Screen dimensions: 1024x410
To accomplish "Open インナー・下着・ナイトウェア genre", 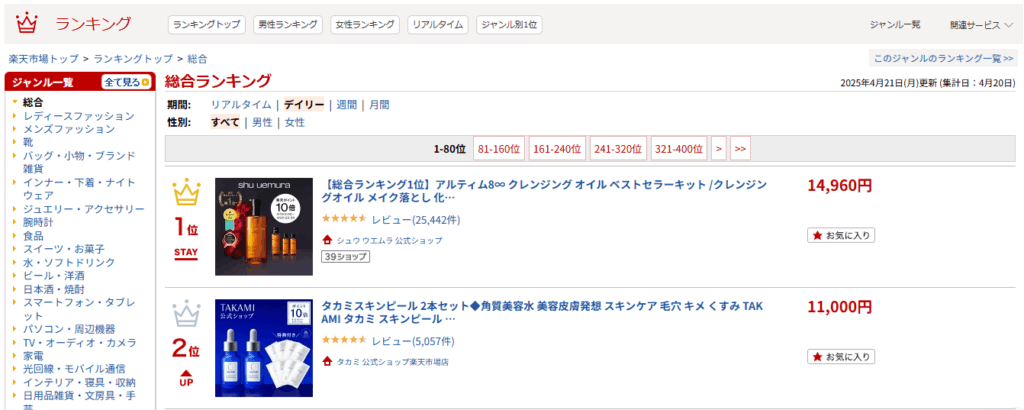I will click(x=79, y=189).
